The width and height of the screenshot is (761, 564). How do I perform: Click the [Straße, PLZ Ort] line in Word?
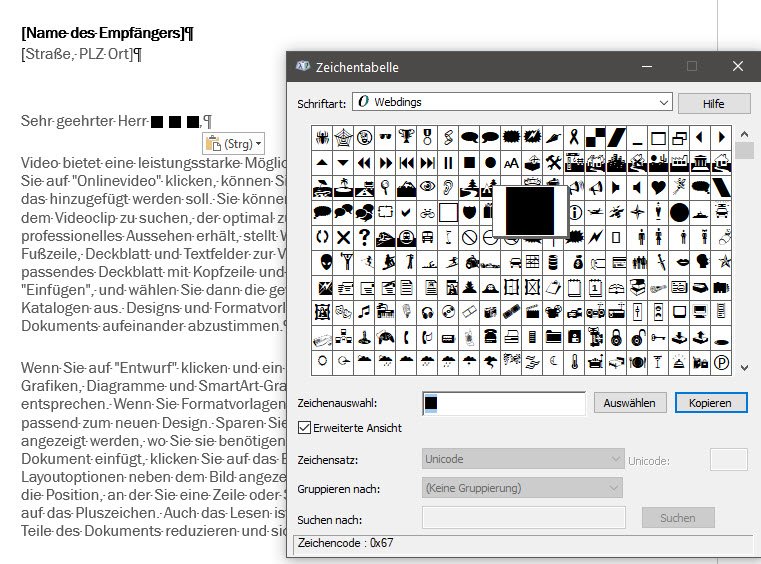[x=81, y=53]
